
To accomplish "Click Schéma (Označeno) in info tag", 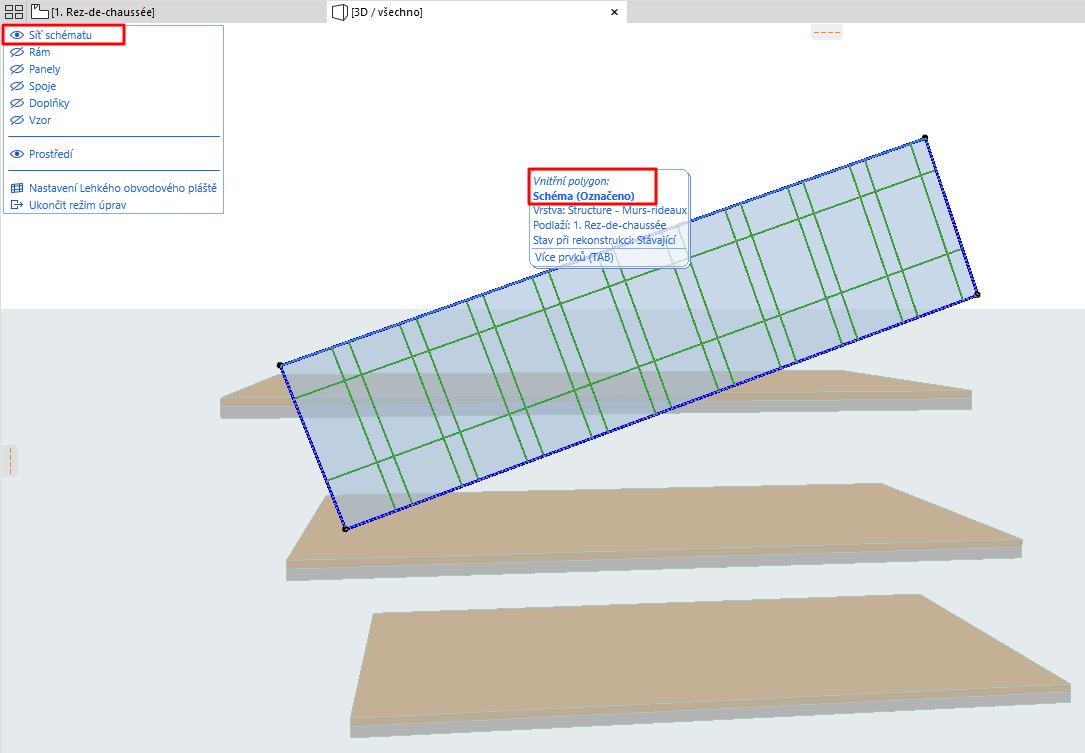I will tap(583, 196).
